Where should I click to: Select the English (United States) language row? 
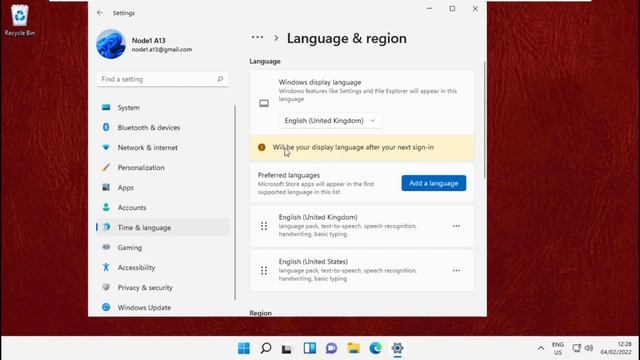tap(362, 270)
